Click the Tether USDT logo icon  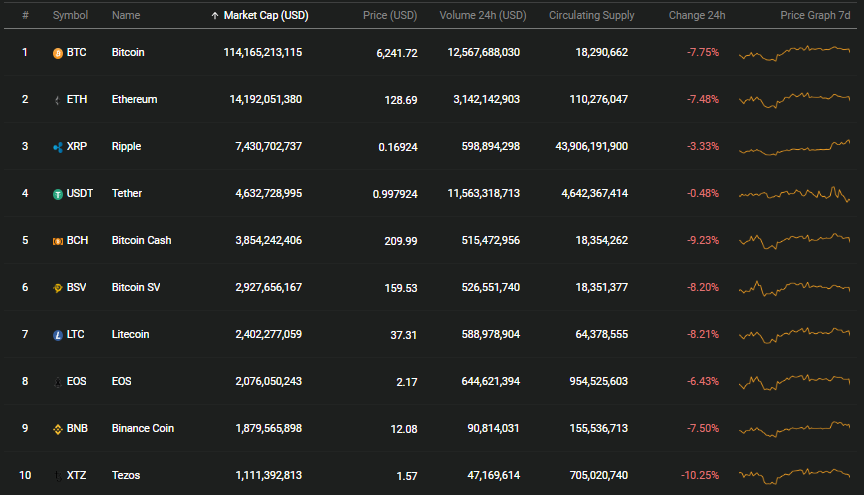(57, 194)
